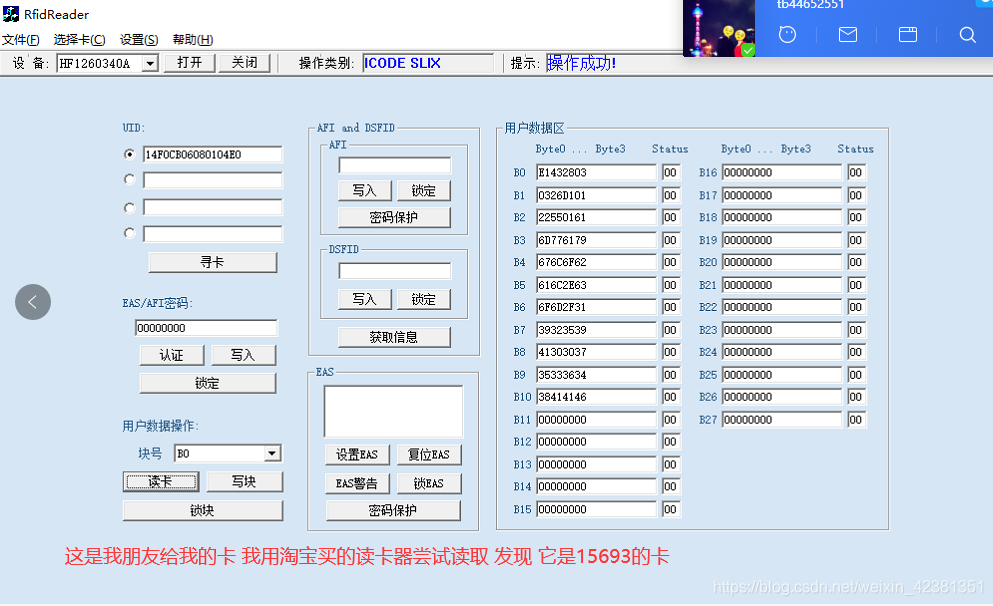Click the 寻卡 button

point(212,262)
